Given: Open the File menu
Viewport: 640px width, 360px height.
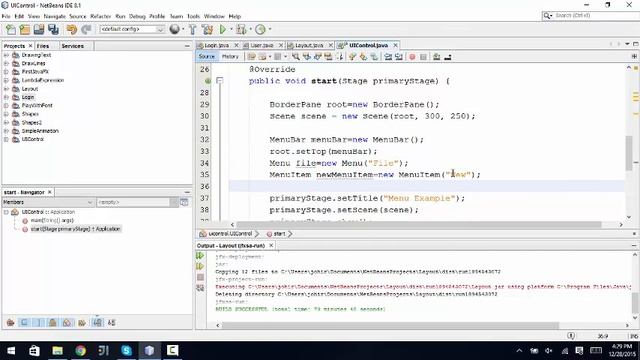Looking at the screenshot, I should (x=6, y=16).
